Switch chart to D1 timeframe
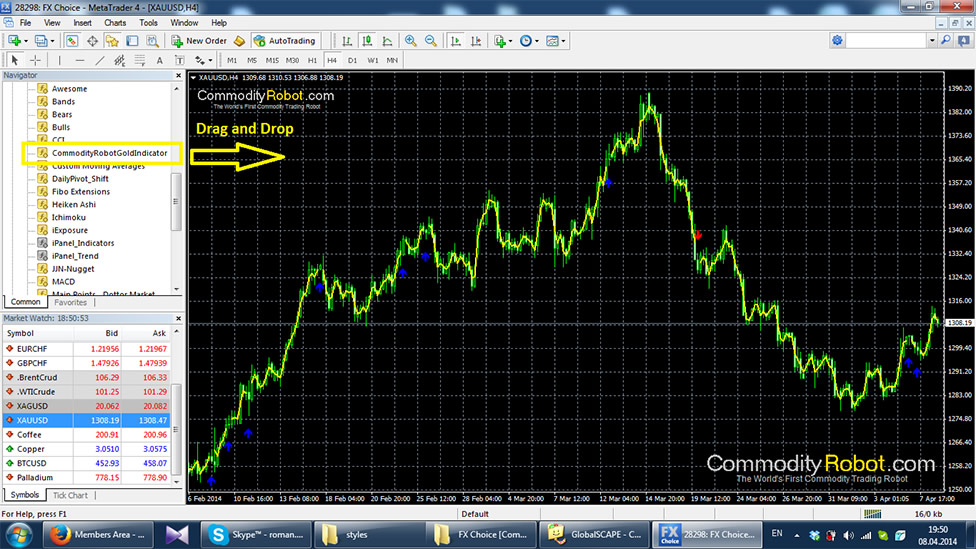976x549 pixels. coord(352,60)
